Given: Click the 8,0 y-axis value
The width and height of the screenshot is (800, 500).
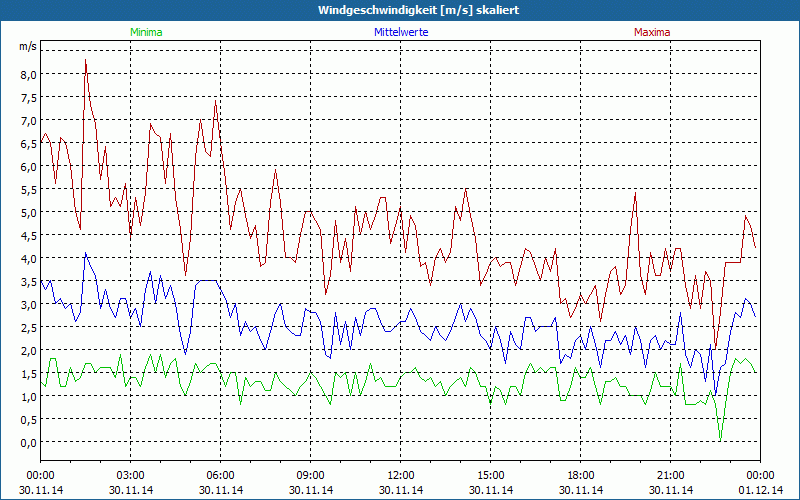Looking at the screenshot, I should click(28, 74).
